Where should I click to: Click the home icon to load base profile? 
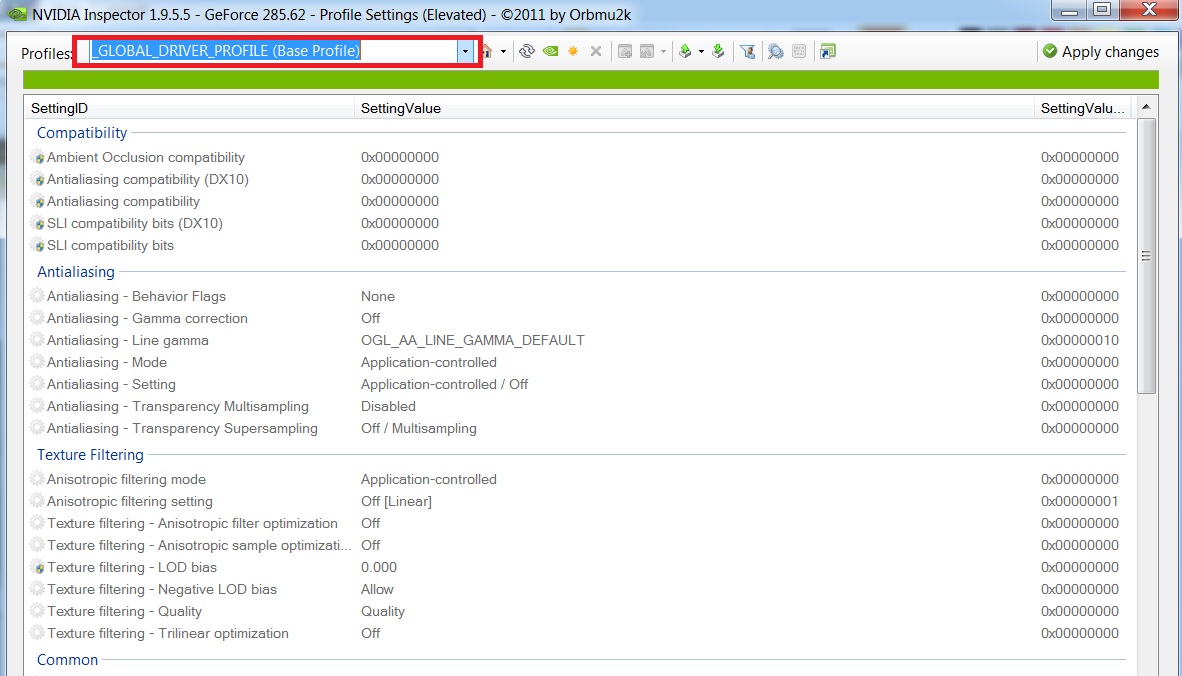(x=487, y=51)
